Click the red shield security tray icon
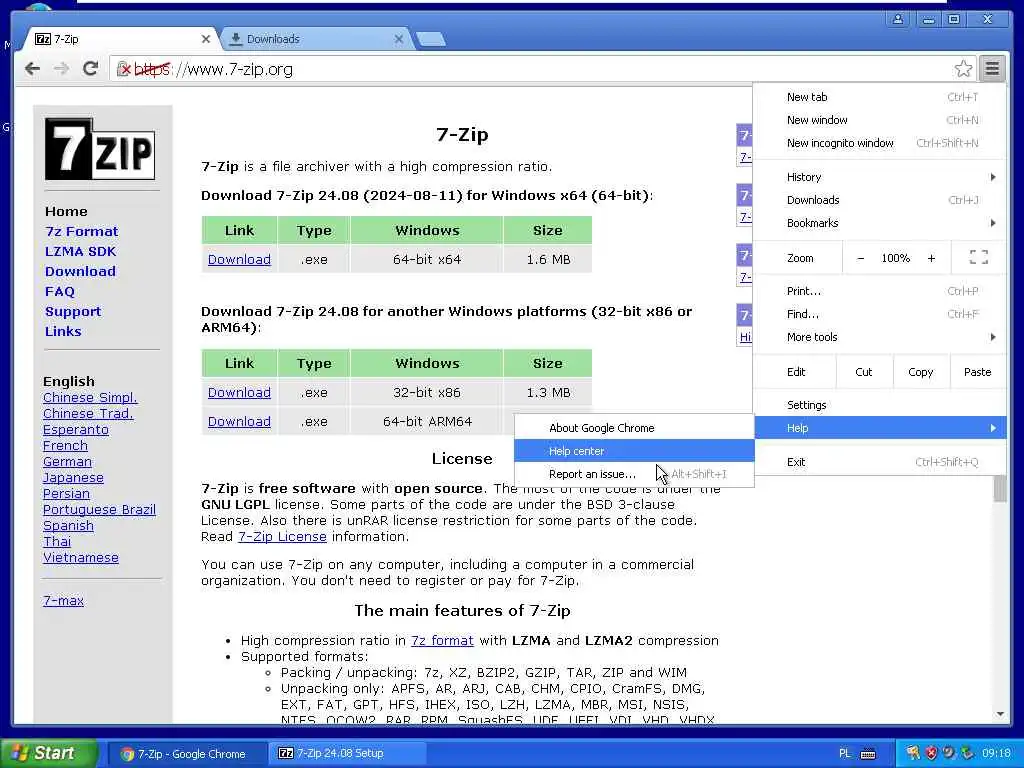1024x768 pixels. [x=931, y=754]
